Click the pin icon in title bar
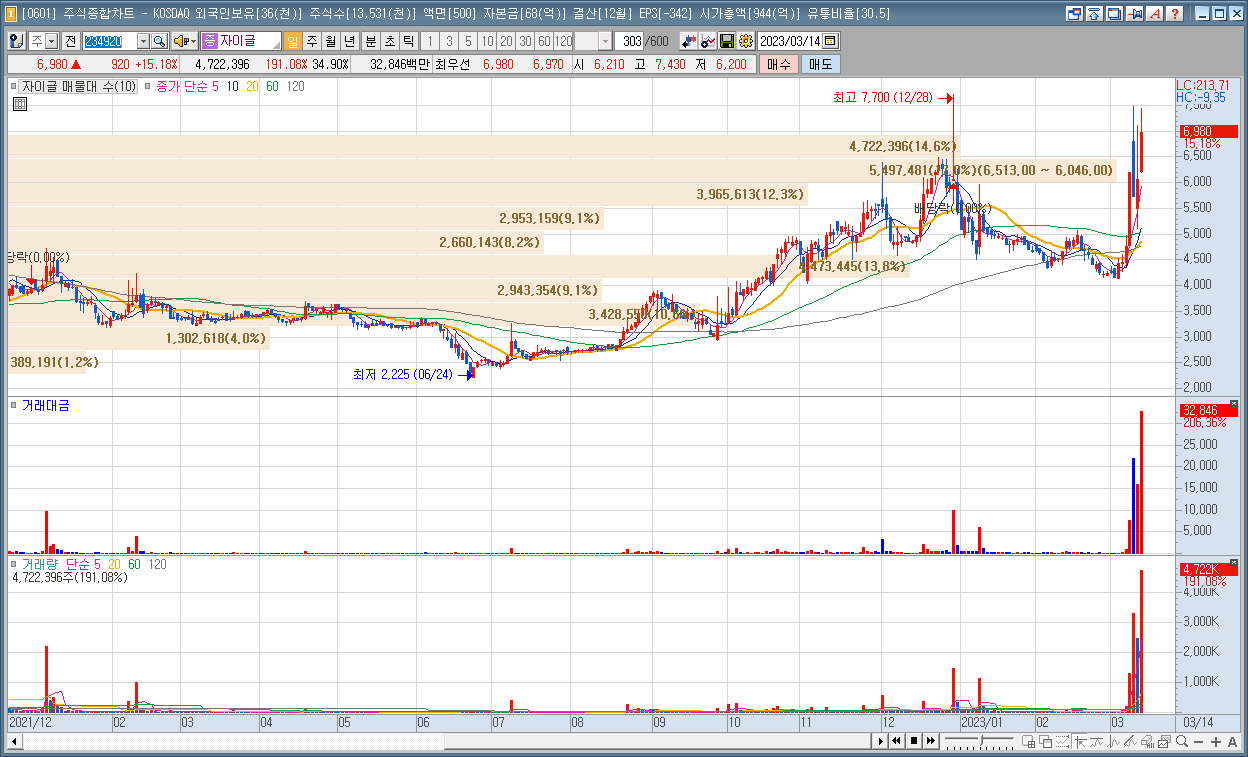Image resolution: width=1248 pixels, height=757 pixels. (x=1134, y=14)
